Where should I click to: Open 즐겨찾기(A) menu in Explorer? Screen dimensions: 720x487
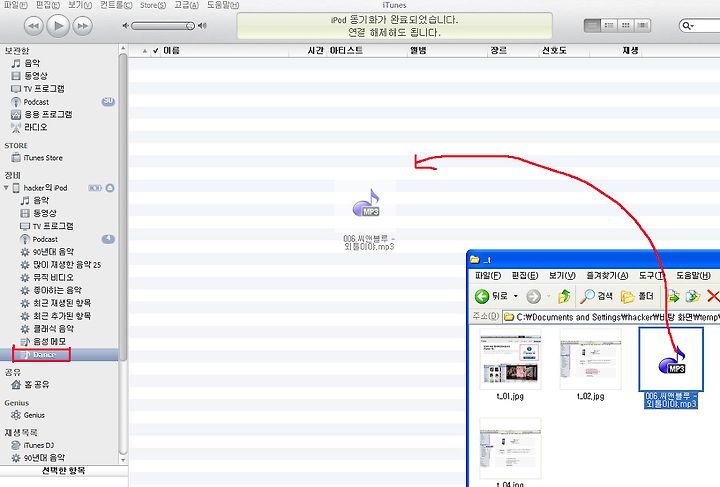(607, 276)
